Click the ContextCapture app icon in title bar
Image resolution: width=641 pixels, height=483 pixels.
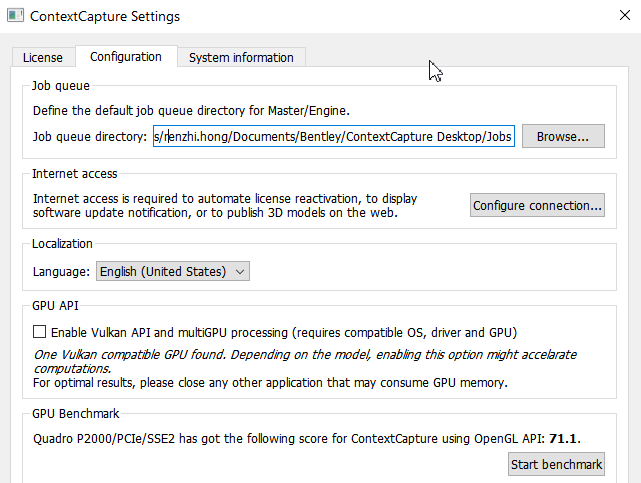(16, 16)
